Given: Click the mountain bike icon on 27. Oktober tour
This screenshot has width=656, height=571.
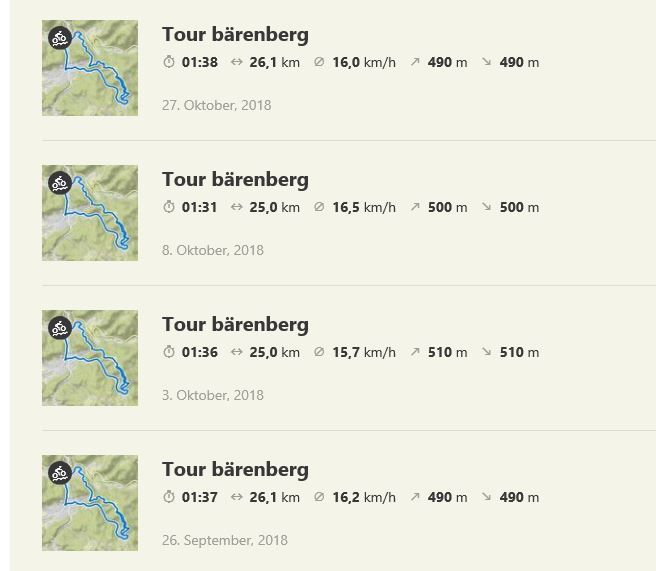Looking at the screenshot, I should coord(60,38).
